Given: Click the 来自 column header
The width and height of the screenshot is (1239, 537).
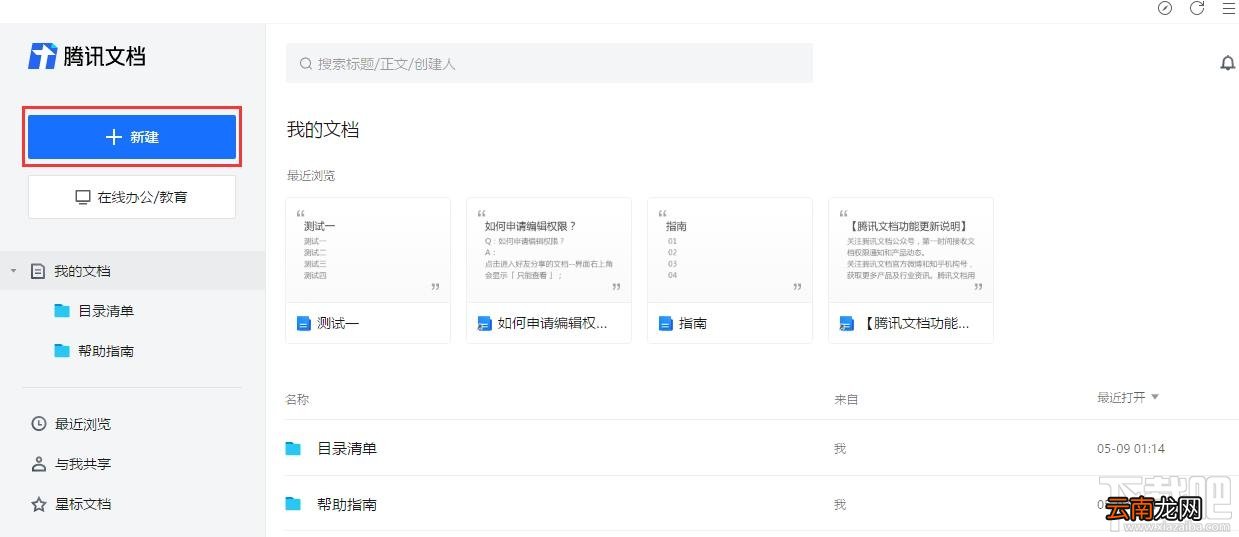Looking at the screenshot, I should tap(846, 399).
